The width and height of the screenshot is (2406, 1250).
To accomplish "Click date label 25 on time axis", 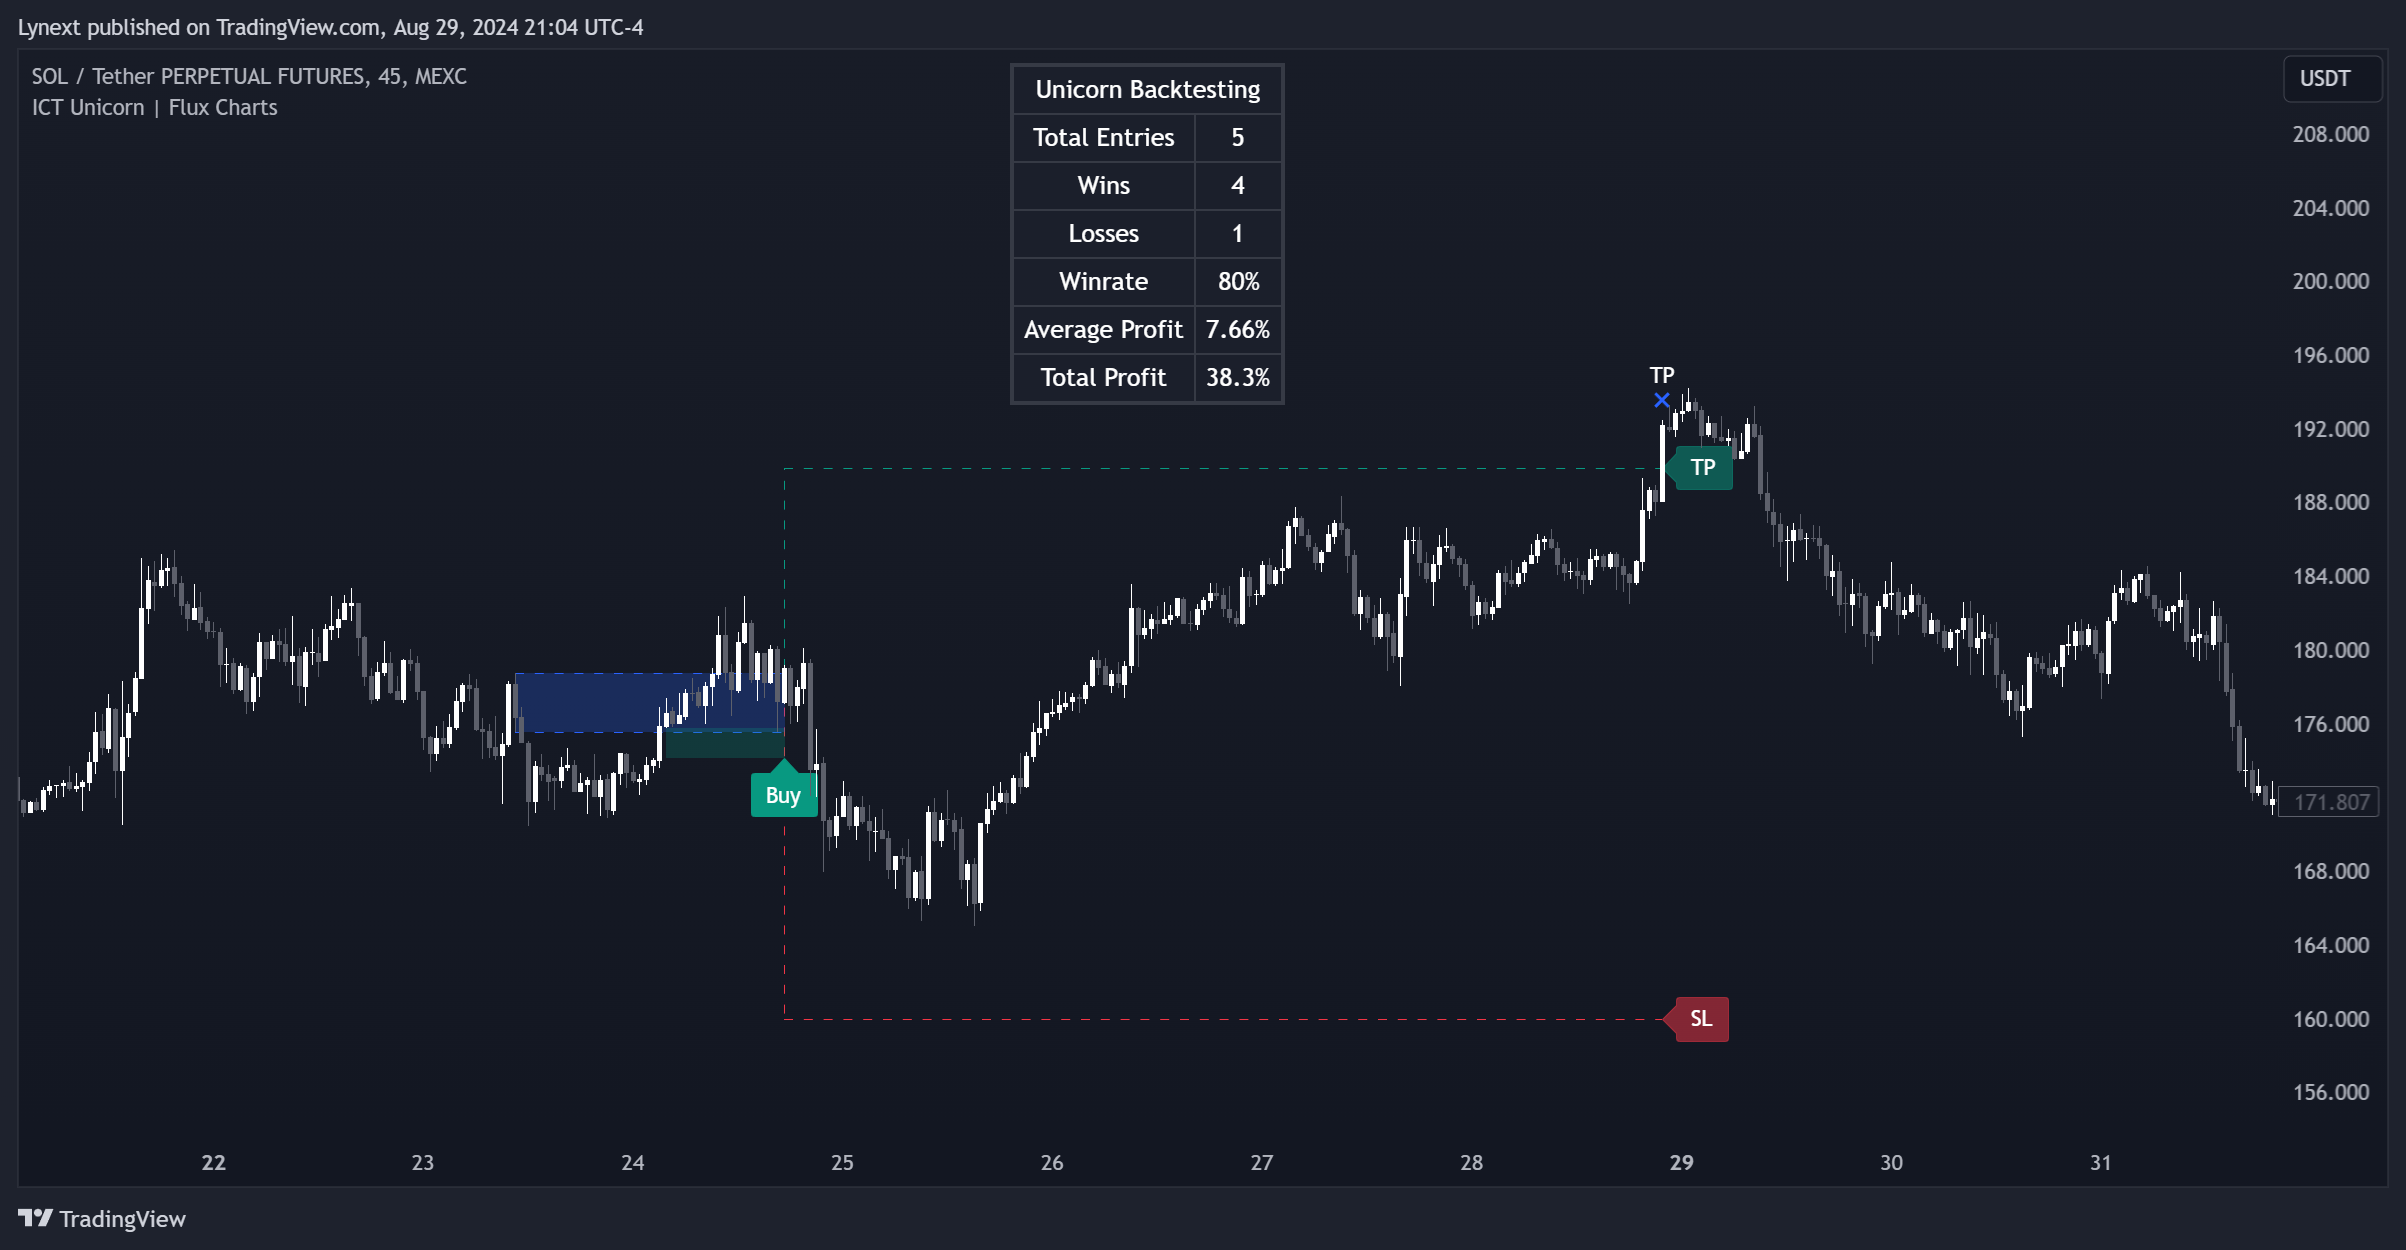I will coord(842,1163).
